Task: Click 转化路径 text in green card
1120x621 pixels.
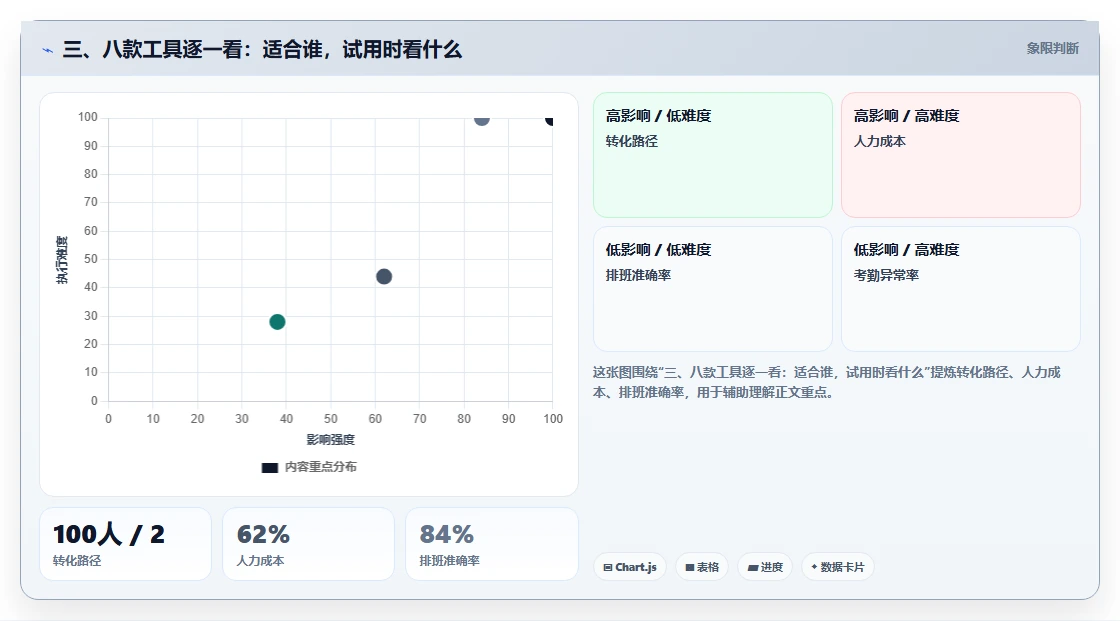Action: 631,141
